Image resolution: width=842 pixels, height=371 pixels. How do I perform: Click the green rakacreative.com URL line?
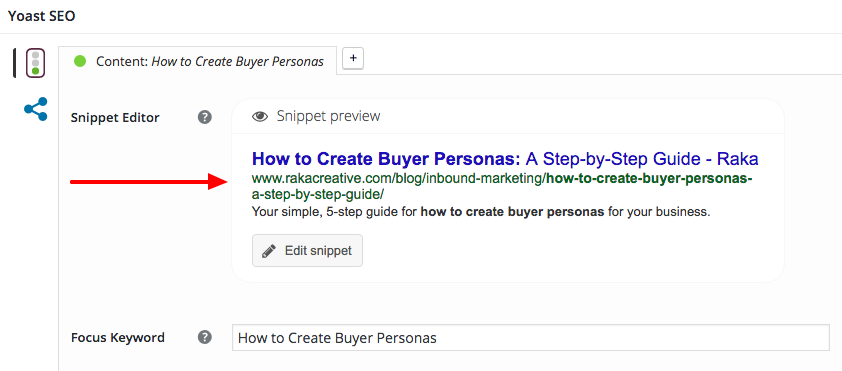(x=502, y=179)
